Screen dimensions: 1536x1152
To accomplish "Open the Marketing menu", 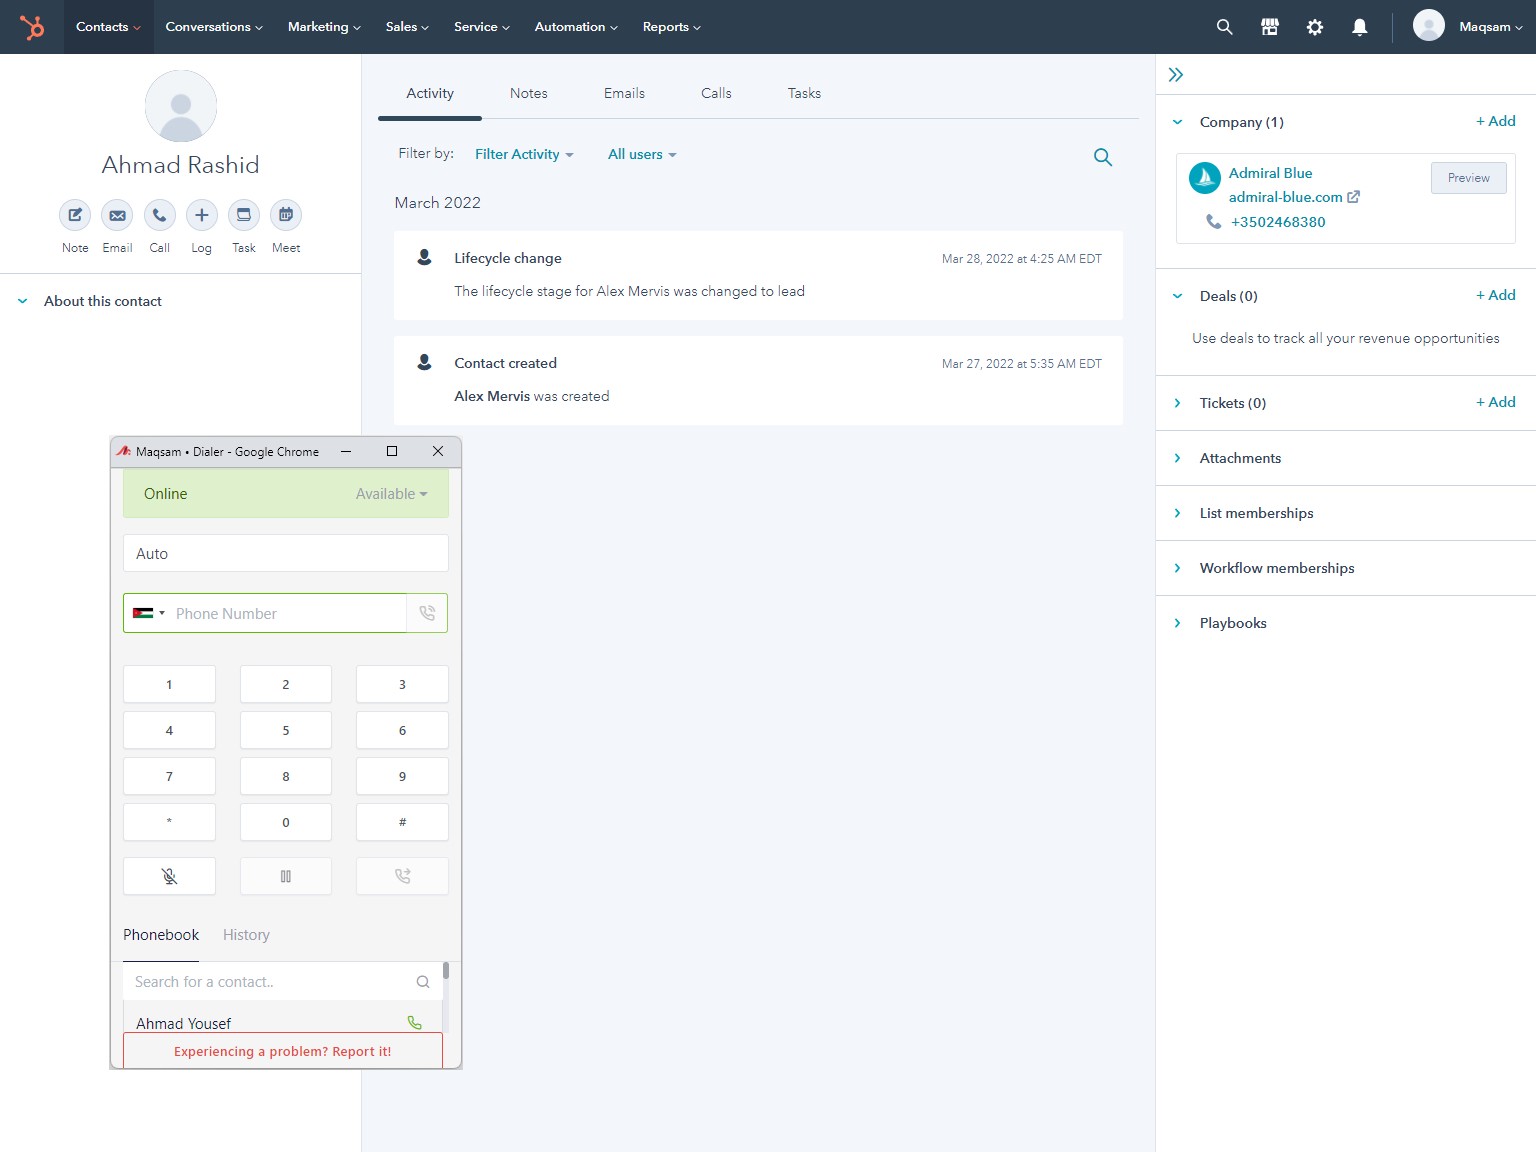I will coord(324,27).
